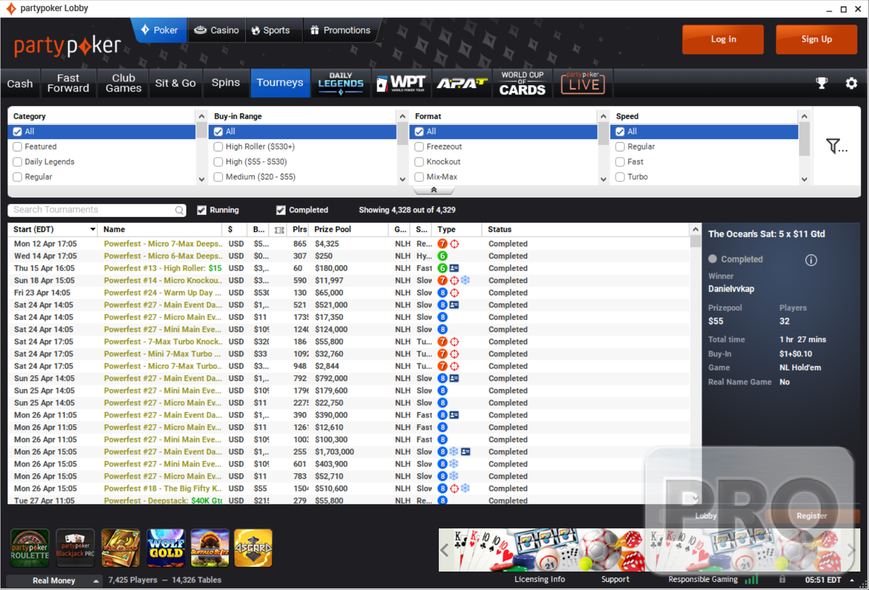Click tournament list vertical scrollbar thumb
Screen dimensions: 869x590
point(695,242)
